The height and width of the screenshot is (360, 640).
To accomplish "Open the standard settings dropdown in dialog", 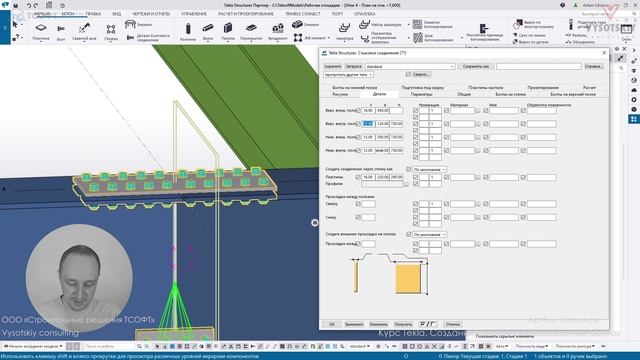I will pyautogui.click(x=410, y=66).
